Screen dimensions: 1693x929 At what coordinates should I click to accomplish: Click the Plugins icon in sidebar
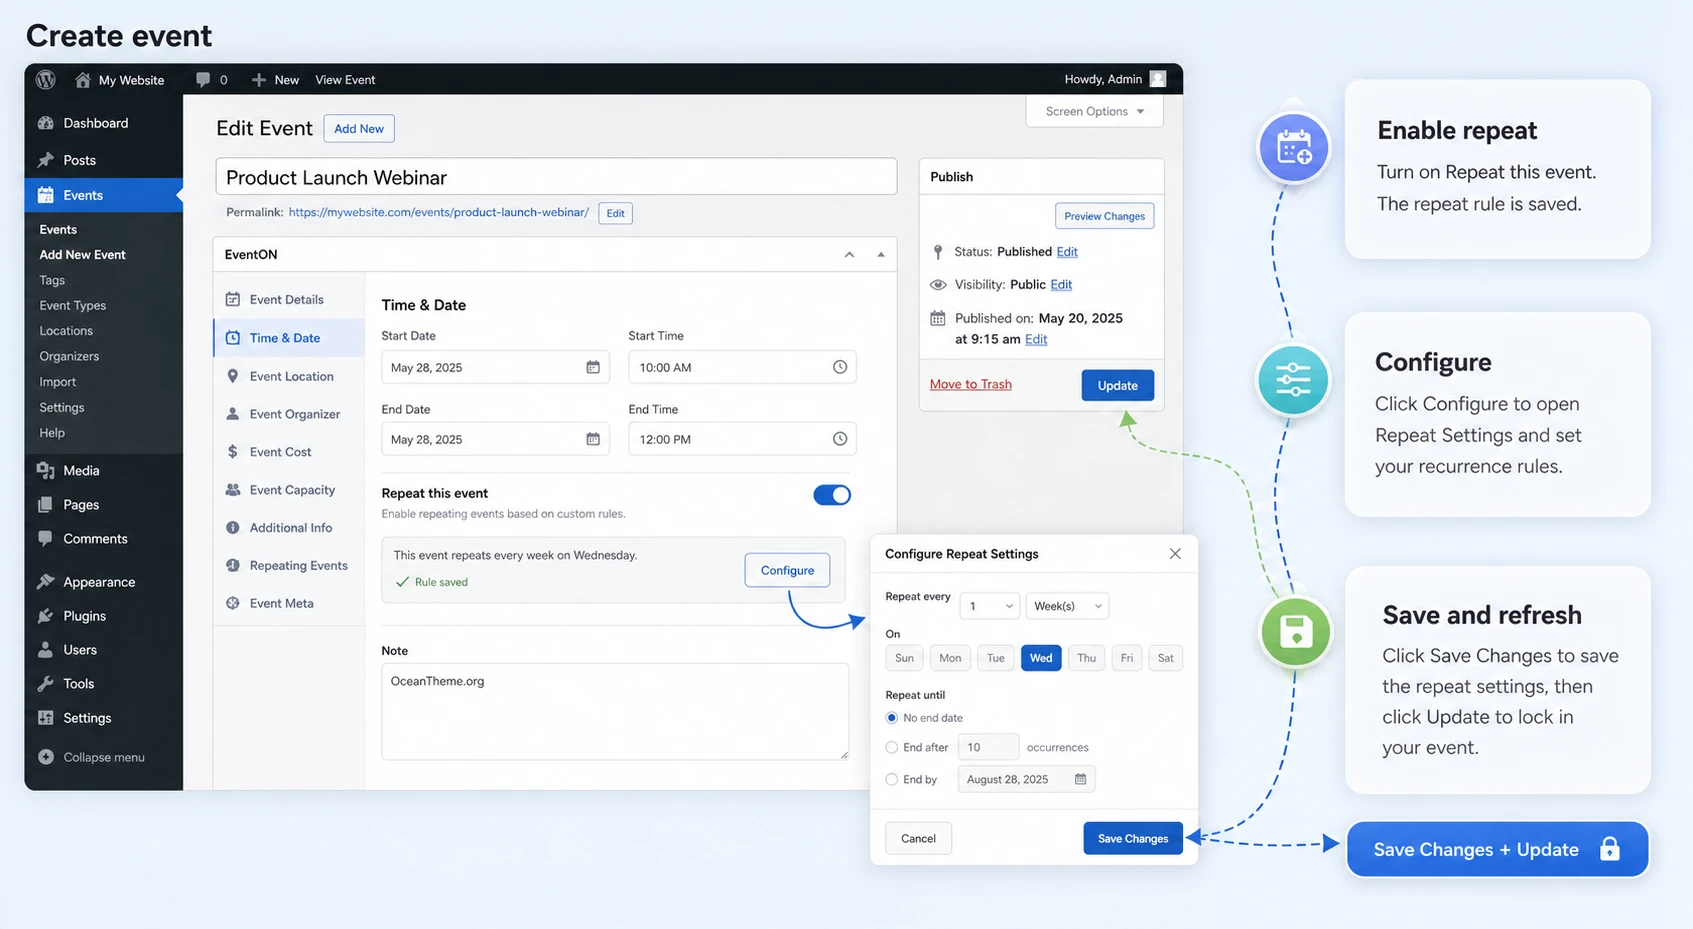point(46,616)
